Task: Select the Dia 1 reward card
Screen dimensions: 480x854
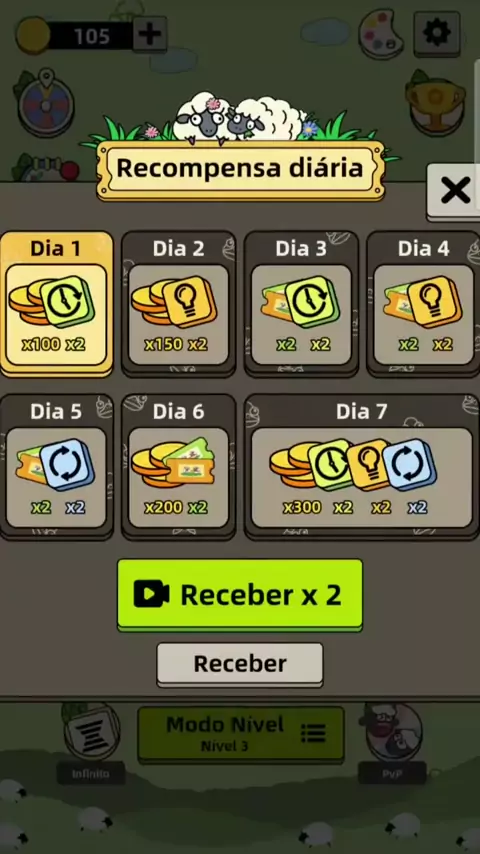Action: click(57, 303)
